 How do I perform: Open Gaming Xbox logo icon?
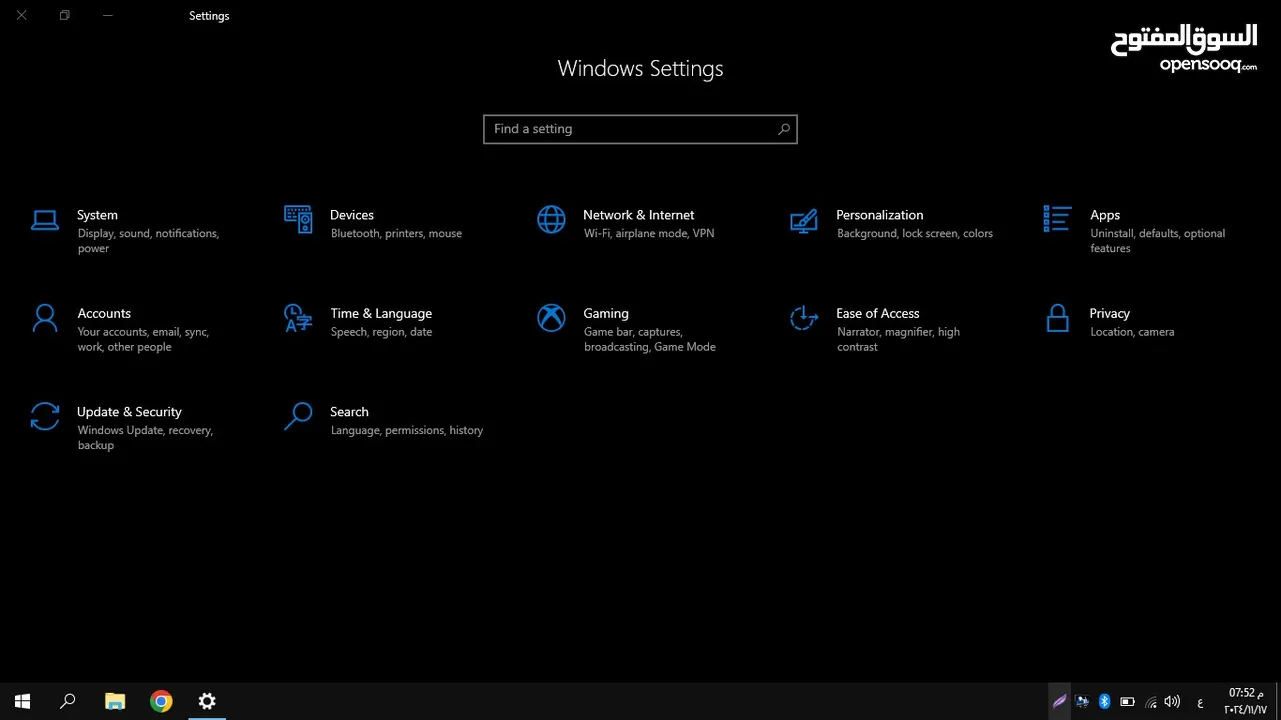[x=551, y=318]
